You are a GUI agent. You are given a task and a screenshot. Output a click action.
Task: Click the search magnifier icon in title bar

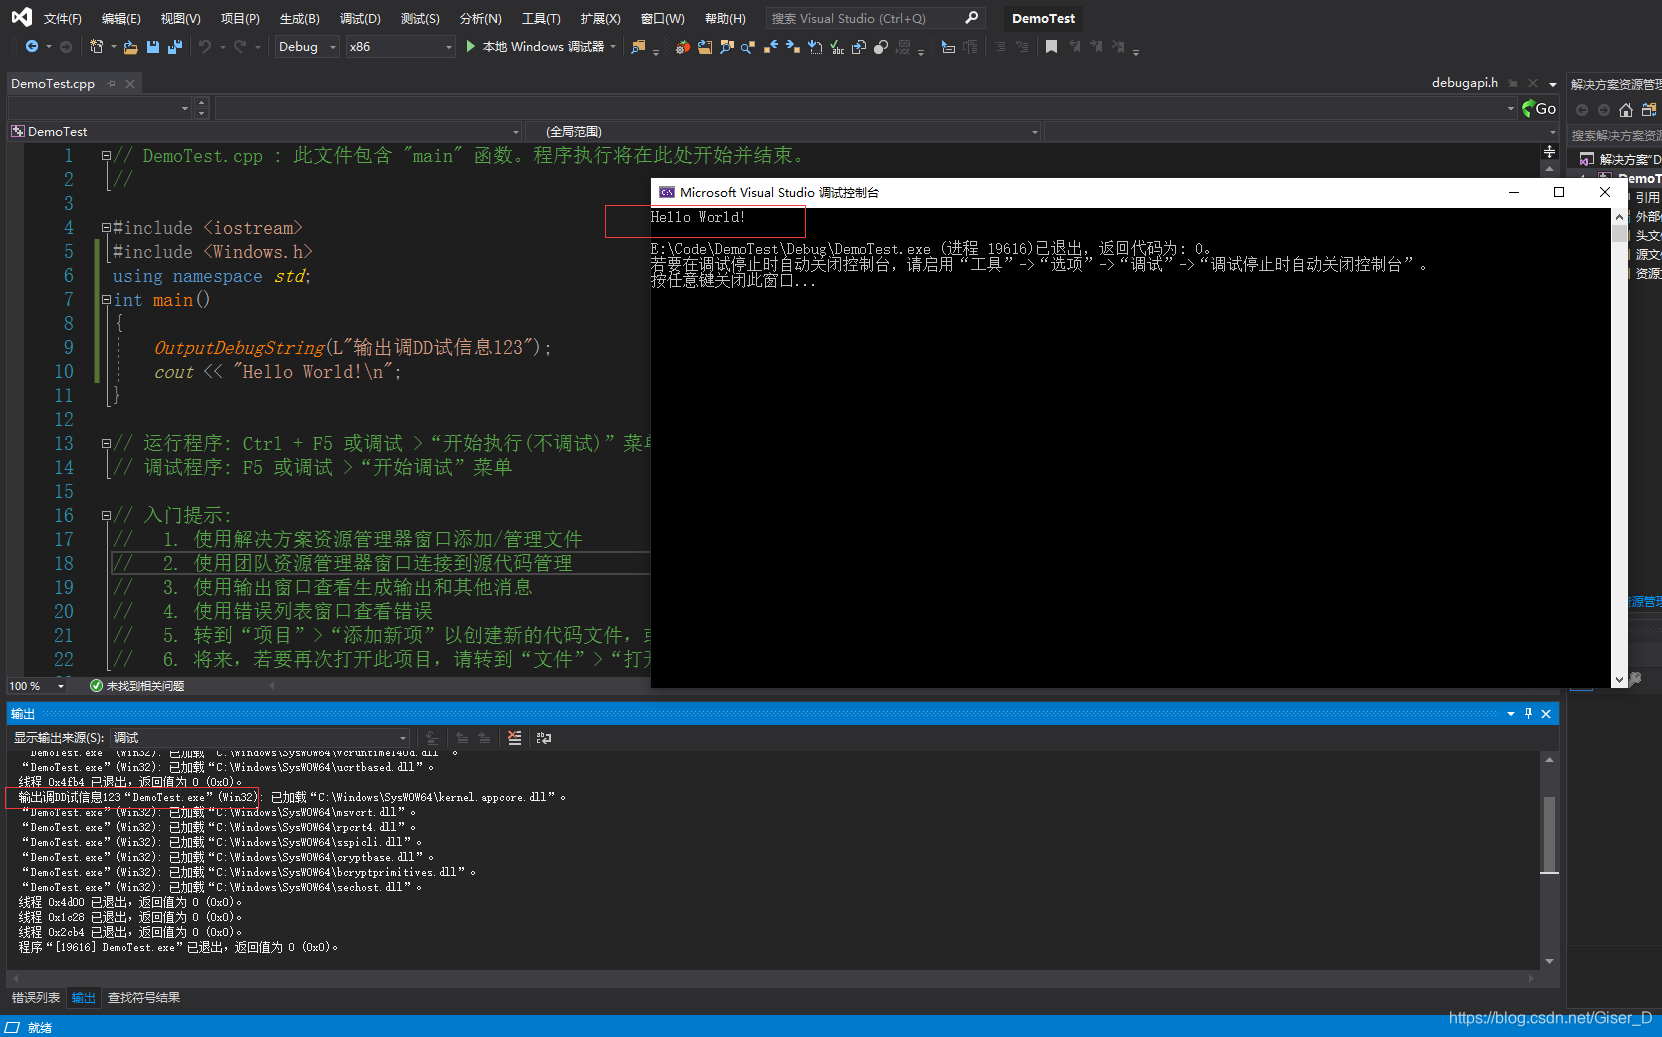click(972, 18)
